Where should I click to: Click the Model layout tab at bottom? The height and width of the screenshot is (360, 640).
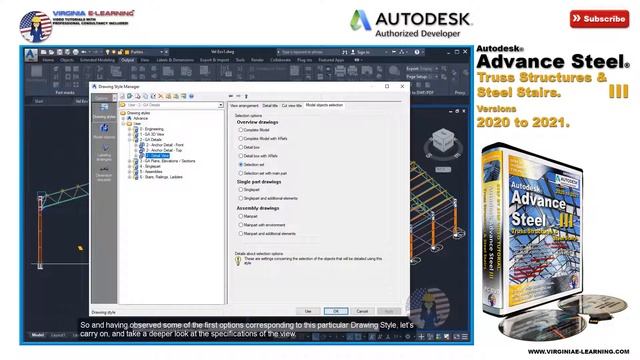[38, 335]
